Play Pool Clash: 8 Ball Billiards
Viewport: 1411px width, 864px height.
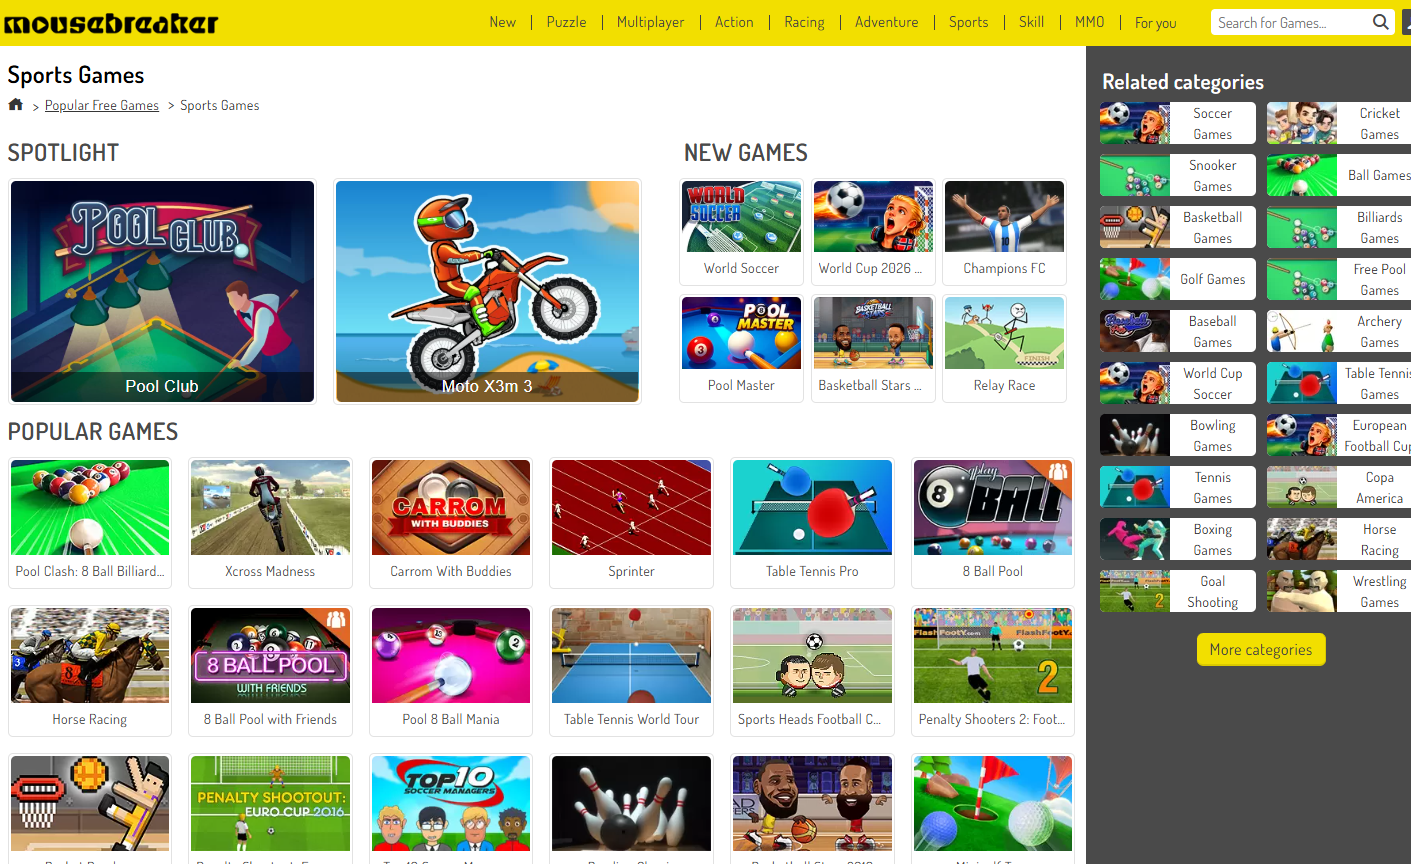90,523
